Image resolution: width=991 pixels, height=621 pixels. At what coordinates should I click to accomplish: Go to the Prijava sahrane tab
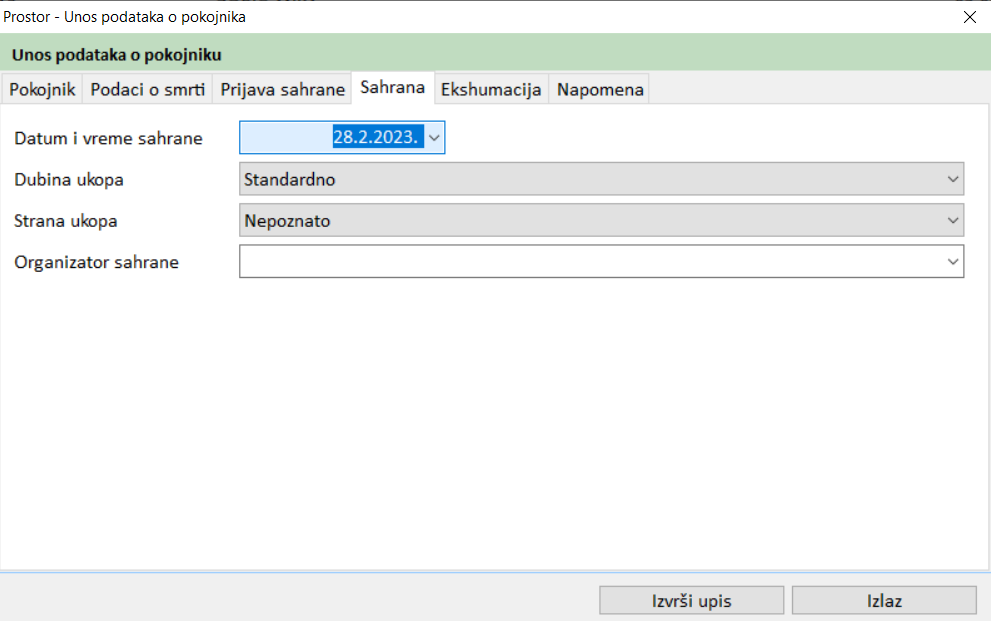coord(283,89)
